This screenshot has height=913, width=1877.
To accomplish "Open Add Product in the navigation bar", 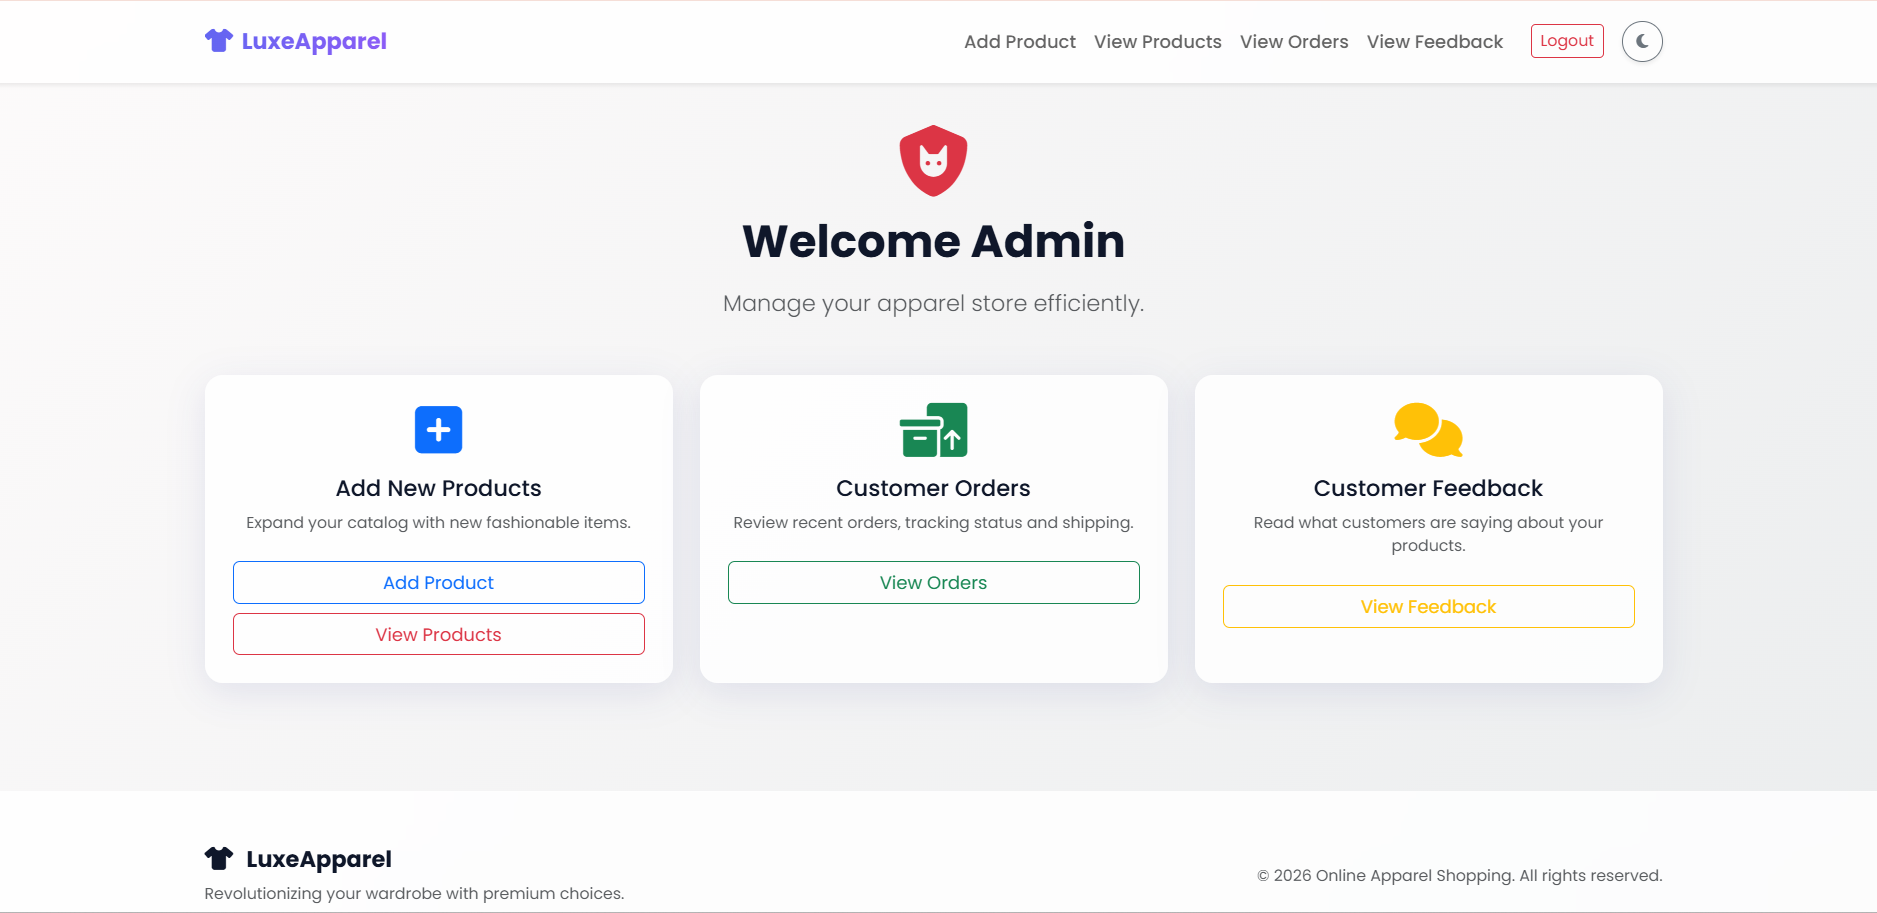I will (x=1020, y=42).
